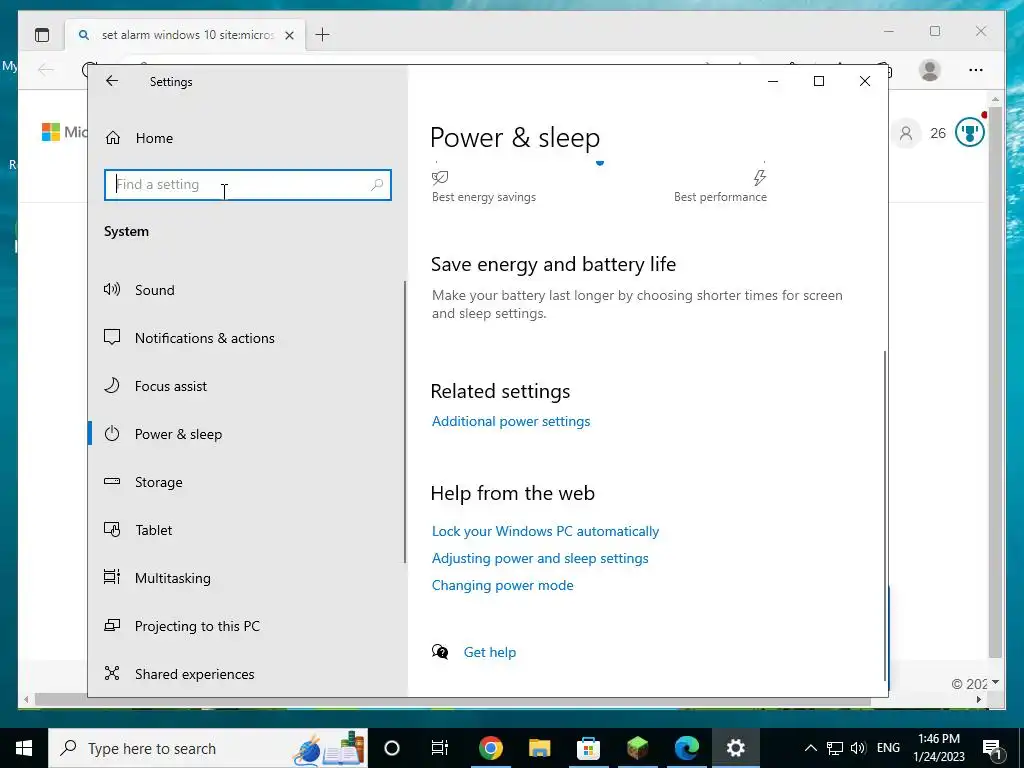
Task: Open the clock and date flyout
Action: point(939,748)
